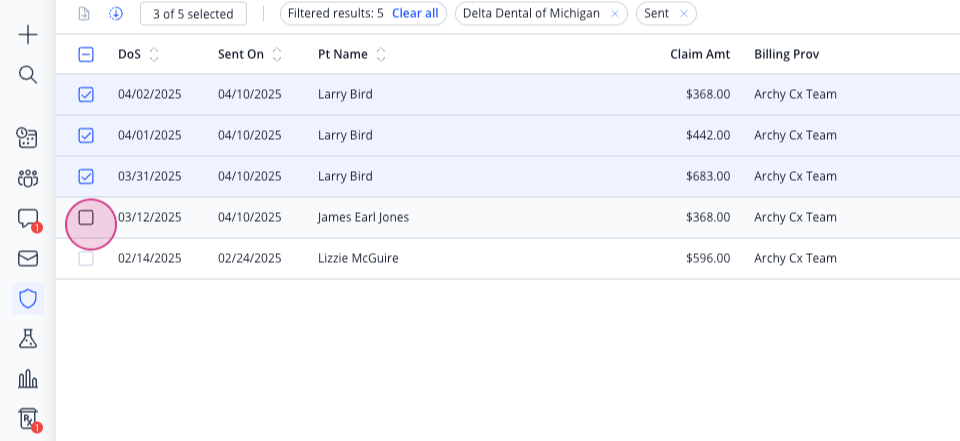Click the Clear all filters link
Screen dimensions: 960x441
[415, 13]
